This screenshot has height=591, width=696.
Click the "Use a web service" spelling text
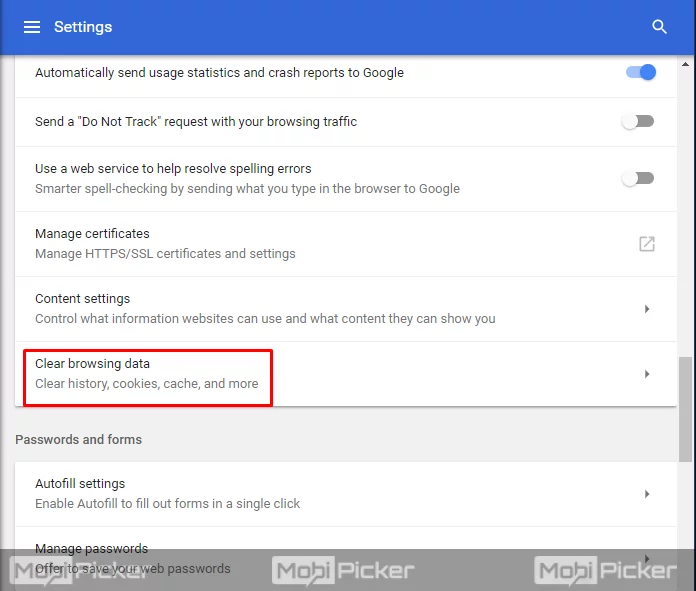pyautogui.click(x=173, y=169)
